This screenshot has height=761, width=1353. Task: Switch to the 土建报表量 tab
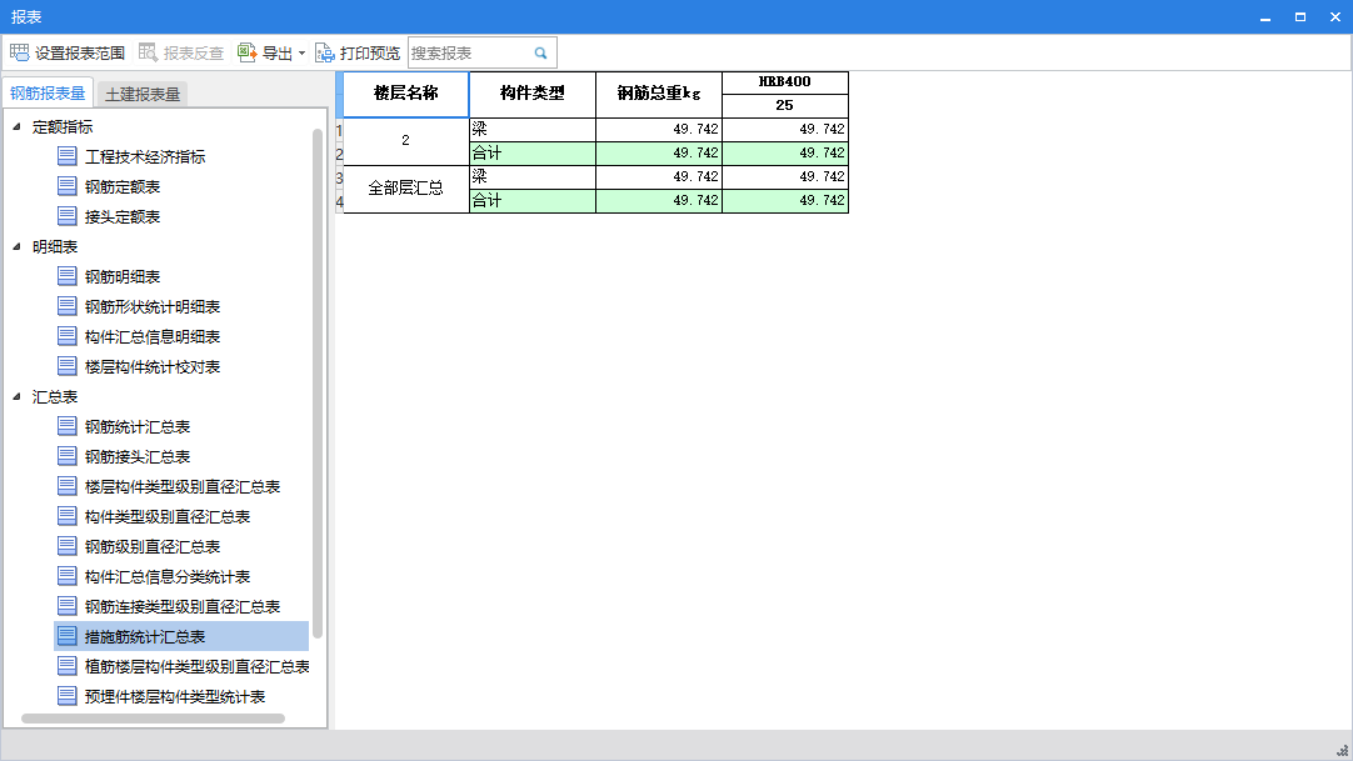tap(143, 94)
